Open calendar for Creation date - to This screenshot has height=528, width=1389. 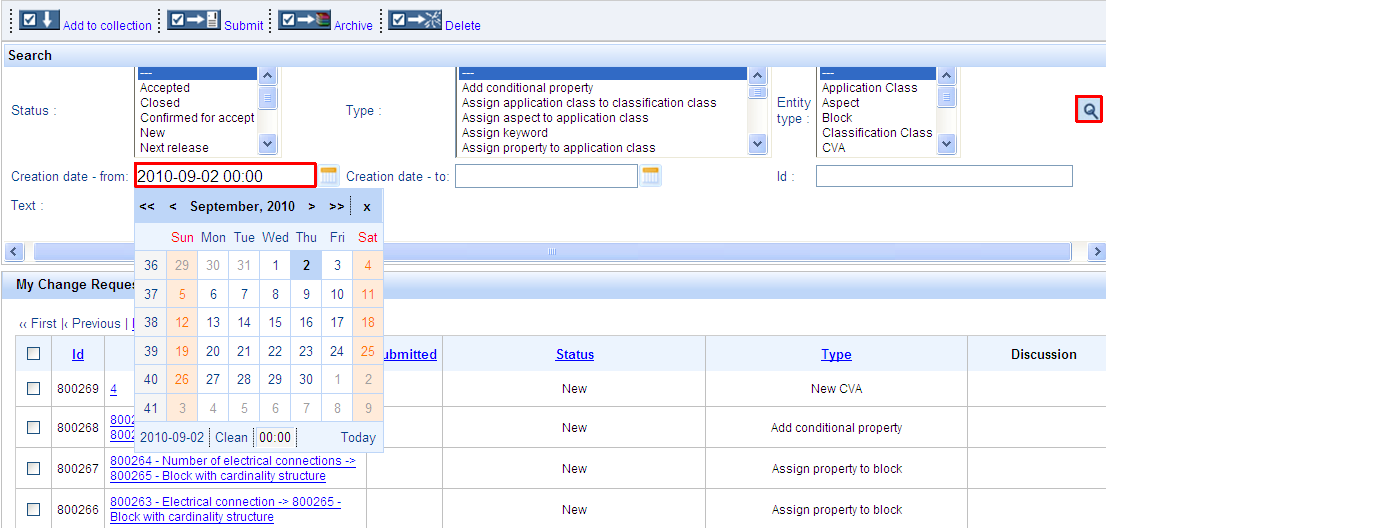coord(651,176)
